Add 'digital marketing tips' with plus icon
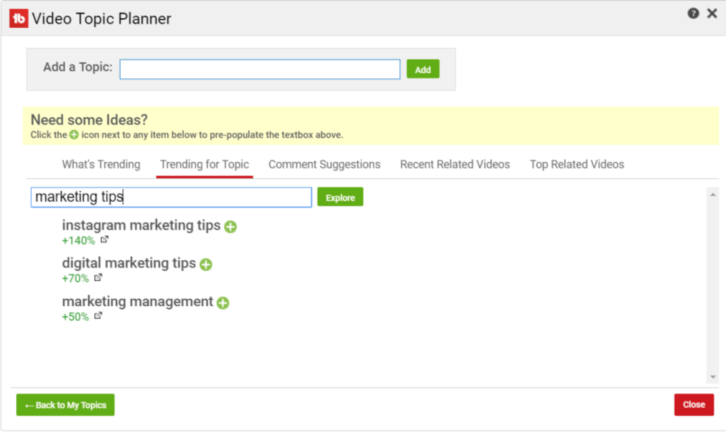Image resolution: width=726 pixels, height=434 pixels. (206, 265)
